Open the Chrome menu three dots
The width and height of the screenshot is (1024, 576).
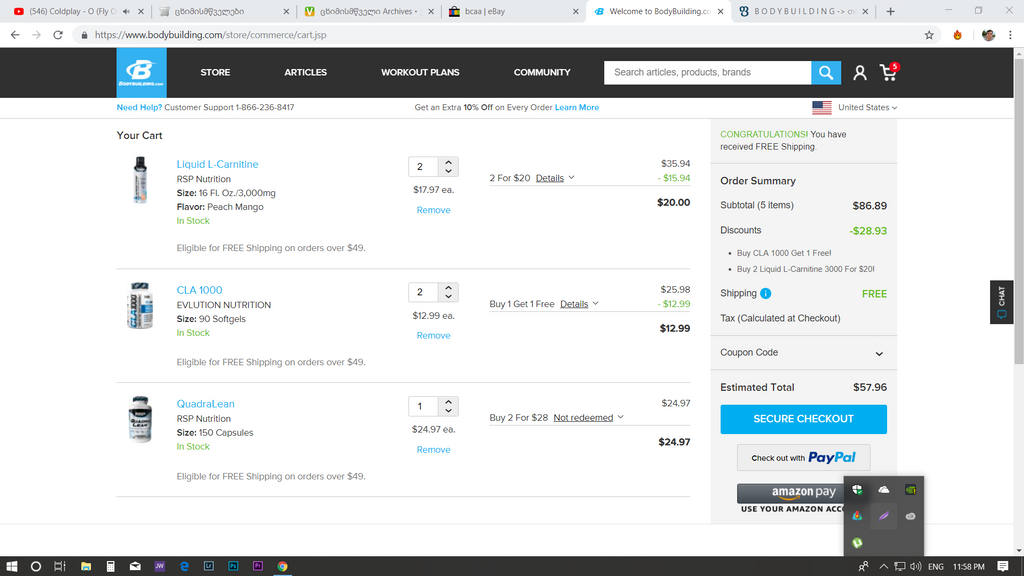tap(1010, 35)
